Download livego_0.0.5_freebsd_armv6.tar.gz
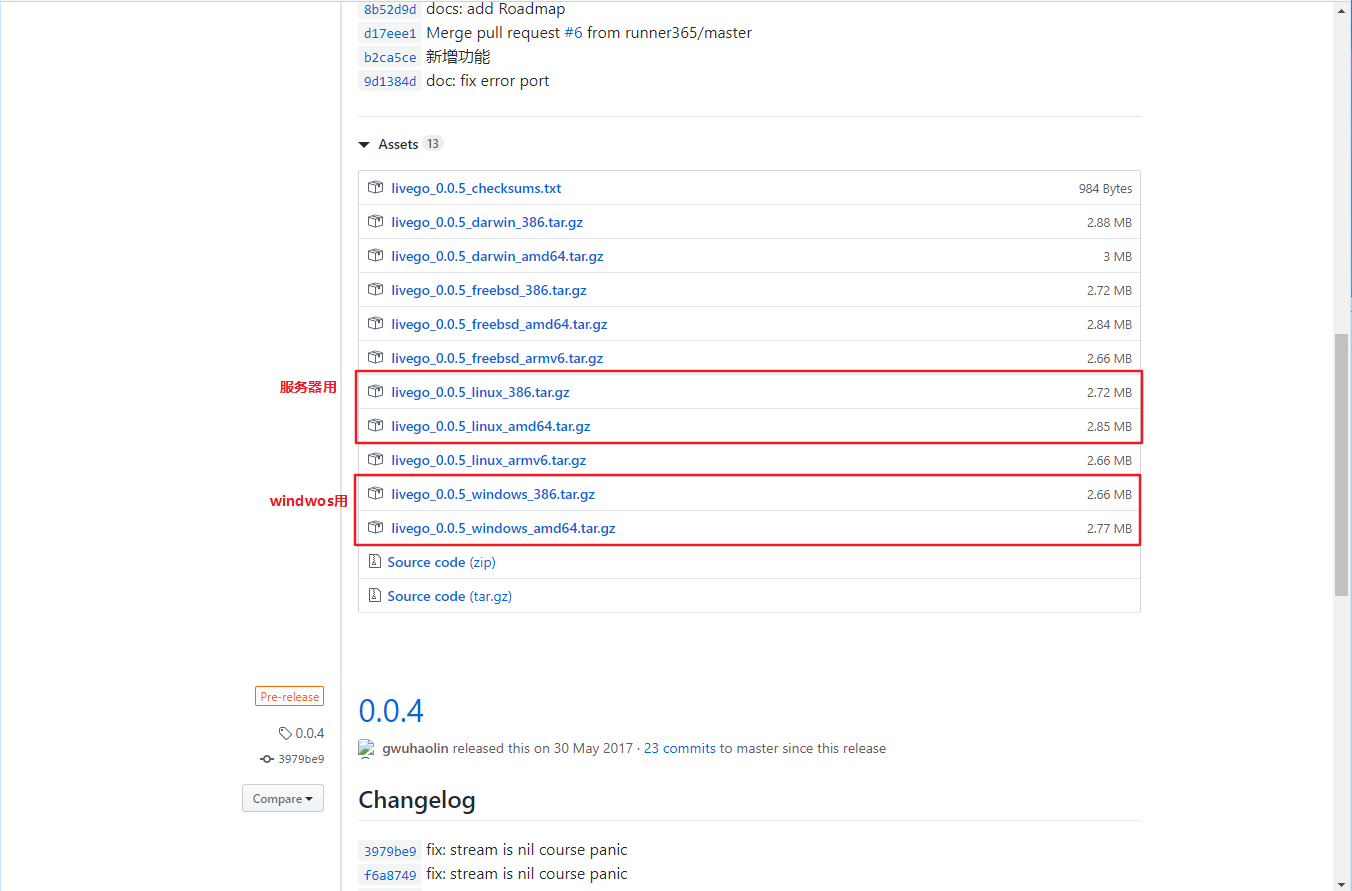Viewport: 1352px width, 891px height. (x=497, y=358)
